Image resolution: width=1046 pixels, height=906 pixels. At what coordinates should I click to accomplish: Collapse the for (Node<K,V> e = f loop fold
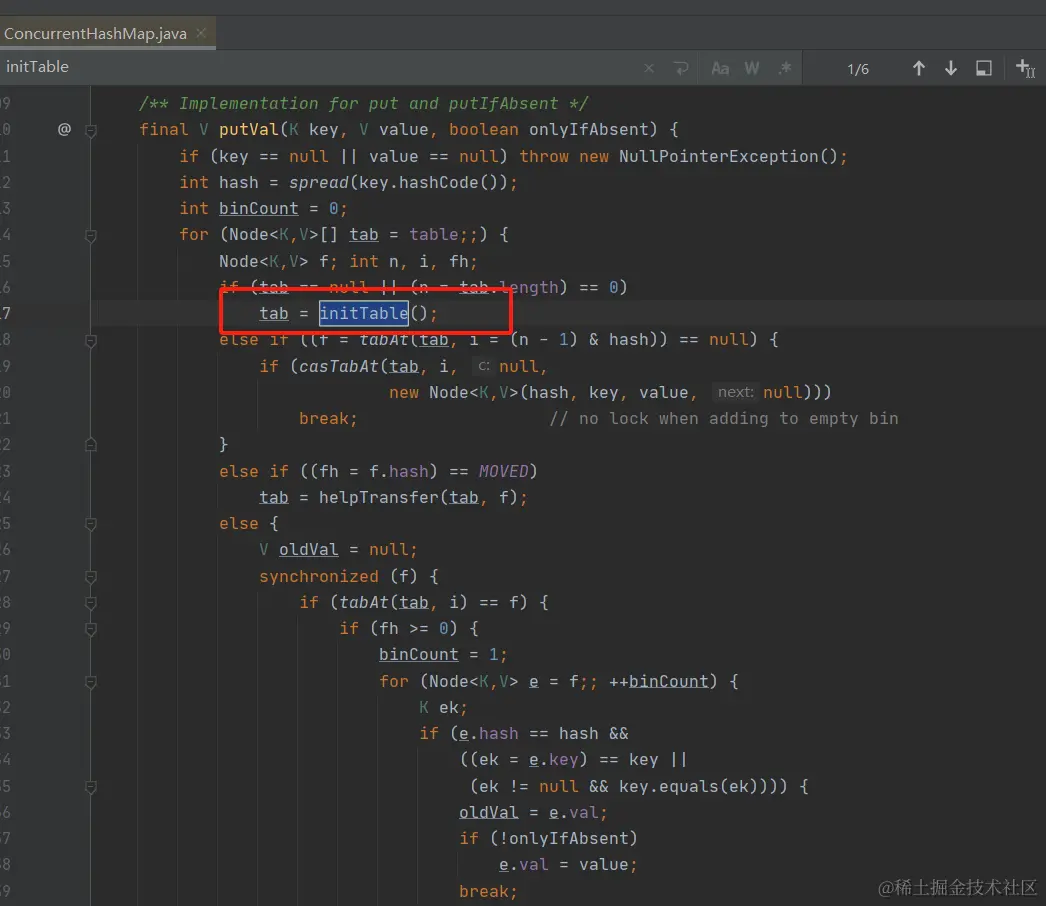pyautogui.click(x=91, y=681)
